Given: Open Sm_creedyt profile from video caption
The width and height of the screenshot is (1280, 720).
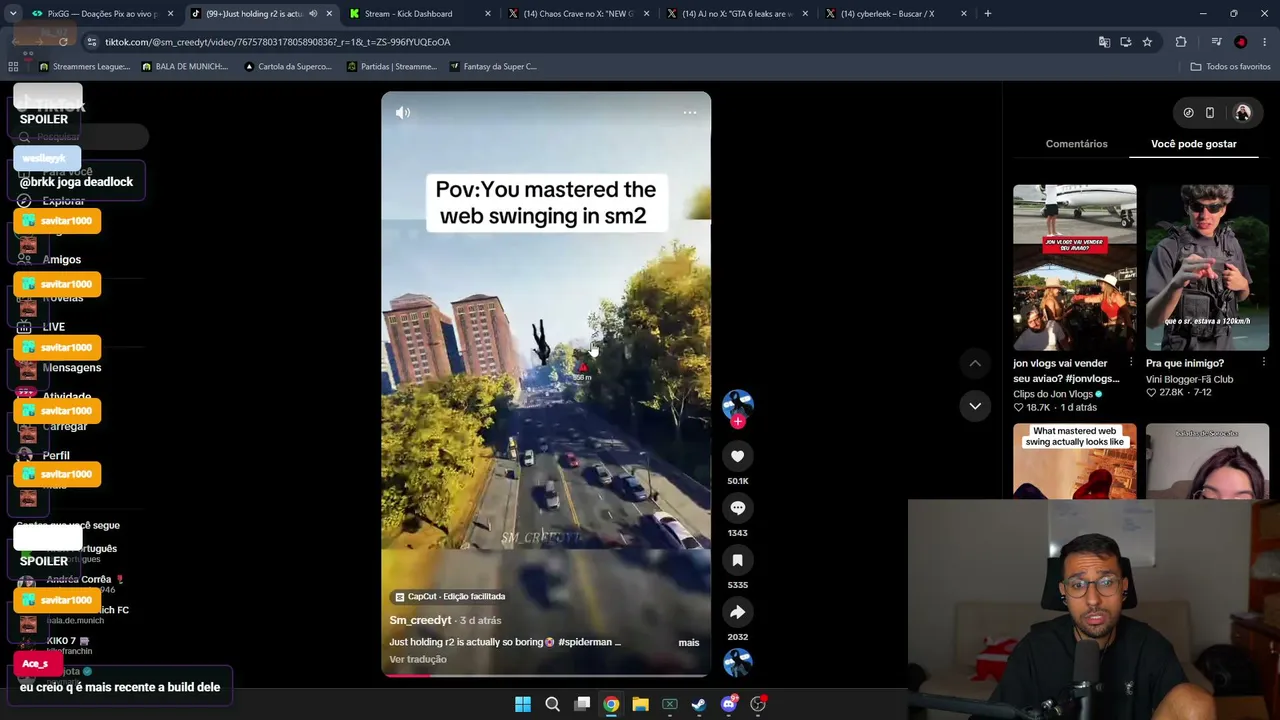Looking at the screenshot, I should pos(420,621).
